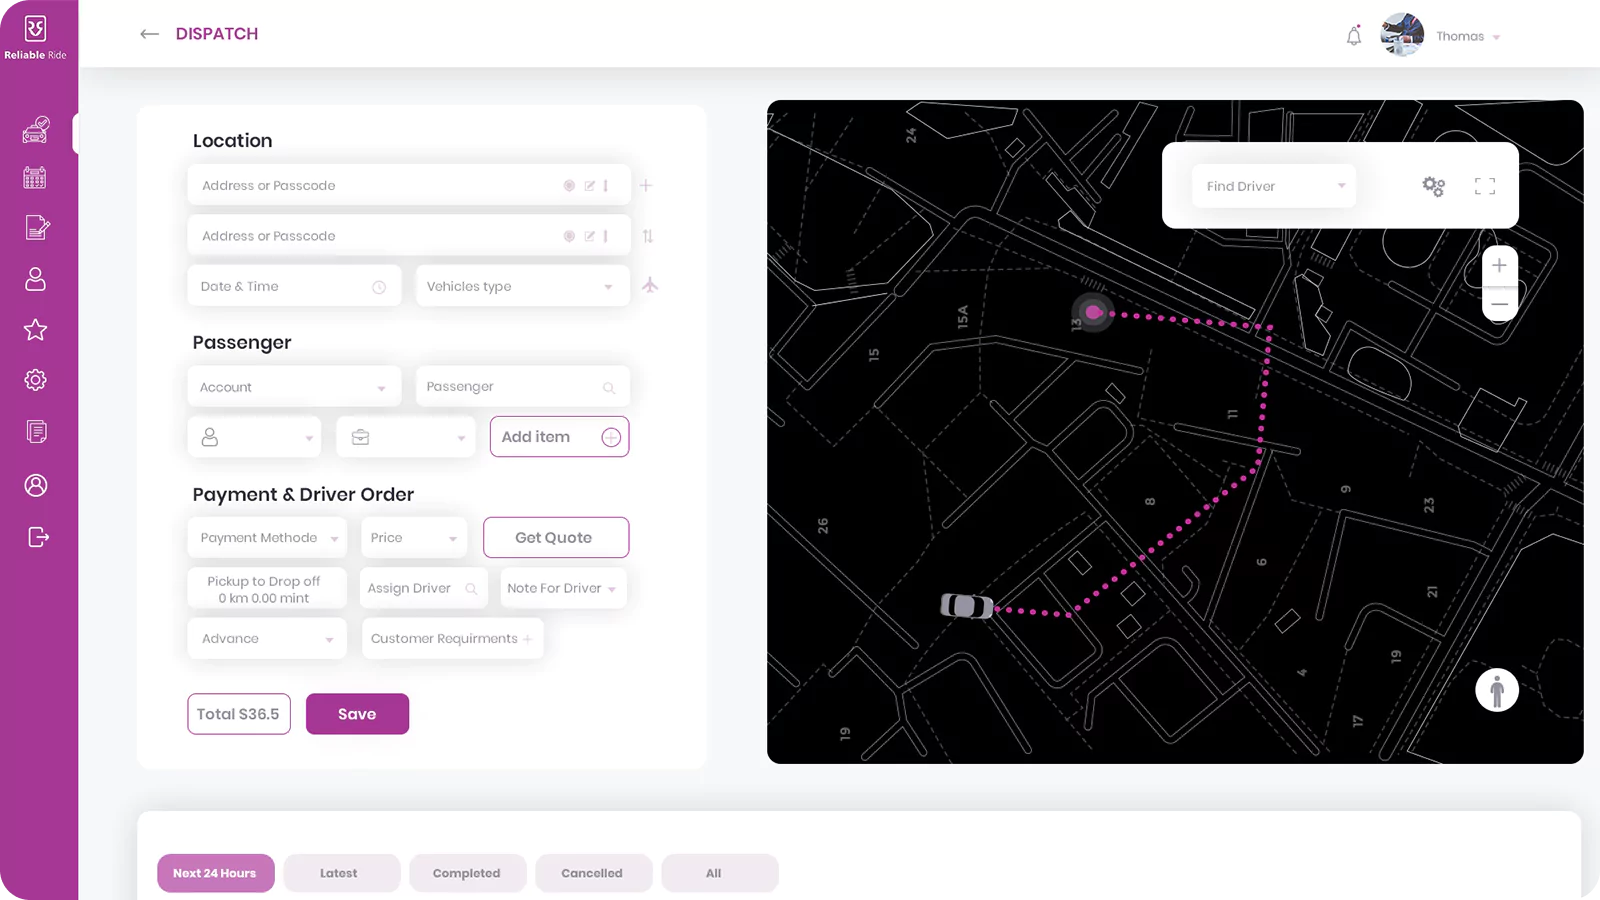This screenshot has height=900, width=1600.
Task: Click the logout icon in sidebar
Action: [x=37, y=537]
